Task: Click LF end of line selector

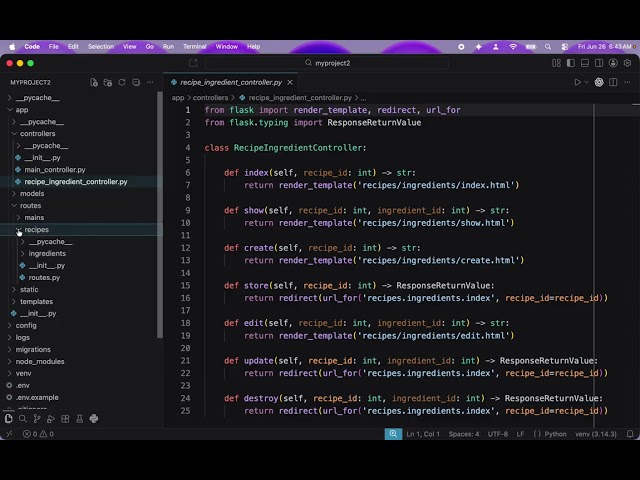Action: [x=520, y=434]
